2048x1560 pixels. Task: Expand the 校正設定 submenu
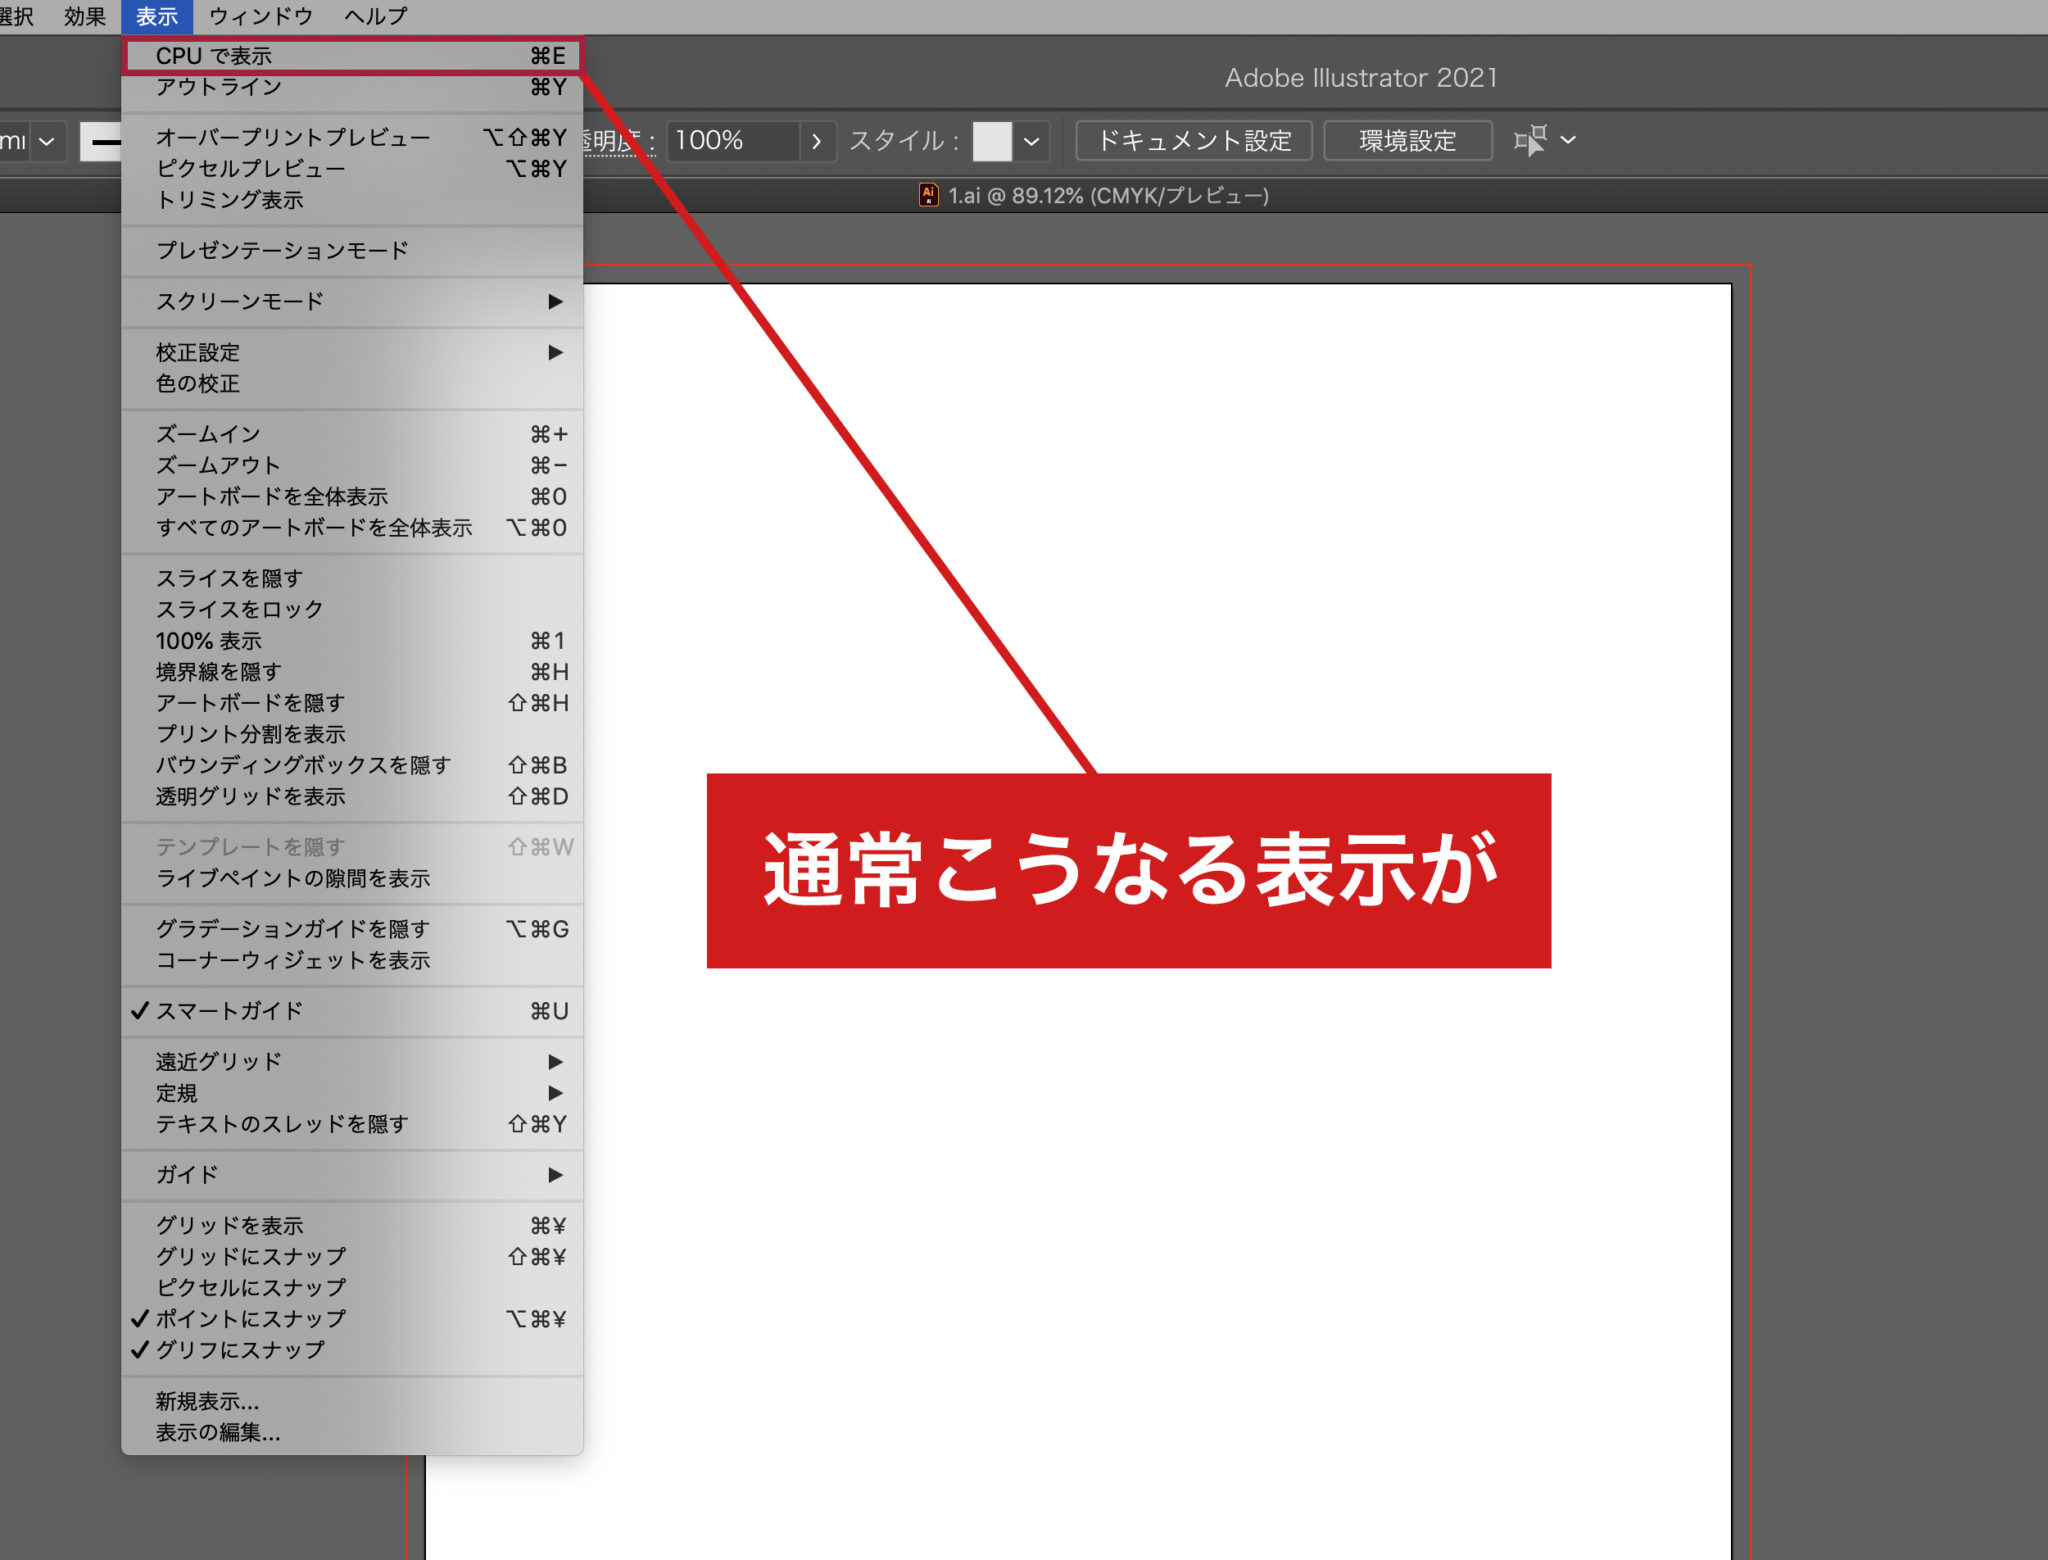click(198, 352)
